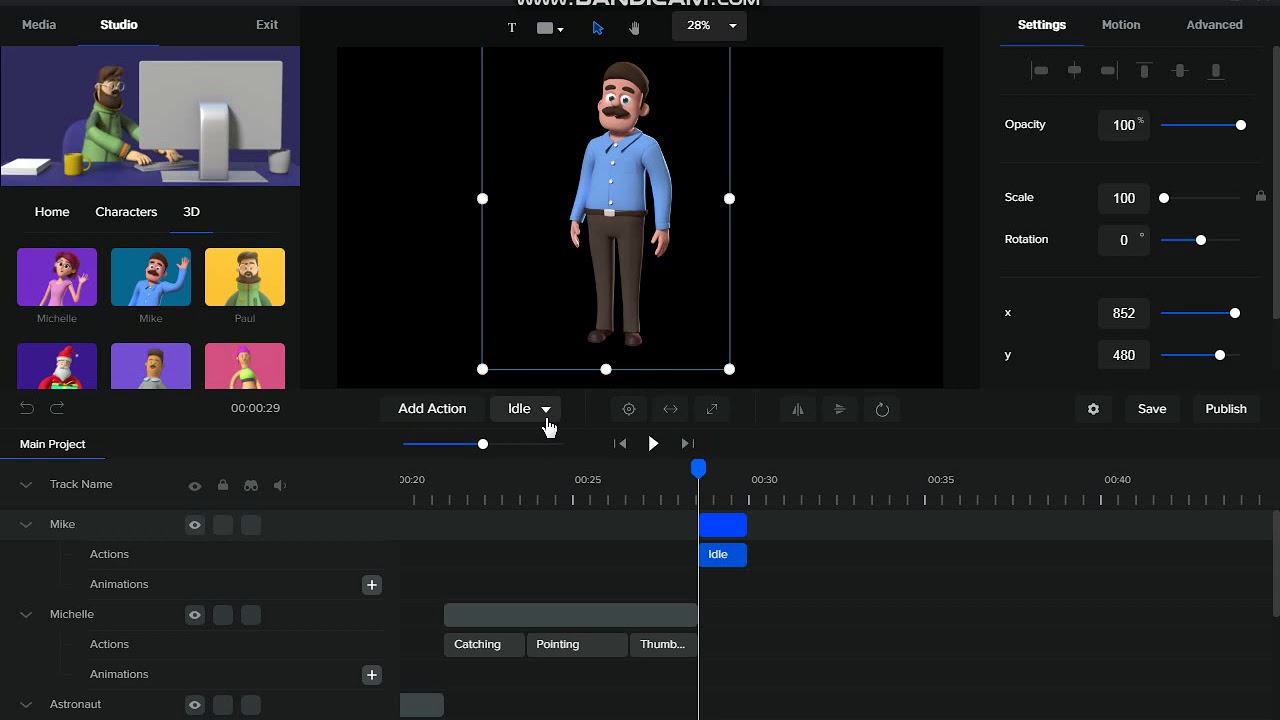1280x720 pixels.
Task: Toggle the lock box on Mike track
Action: [x=223, y=525]
